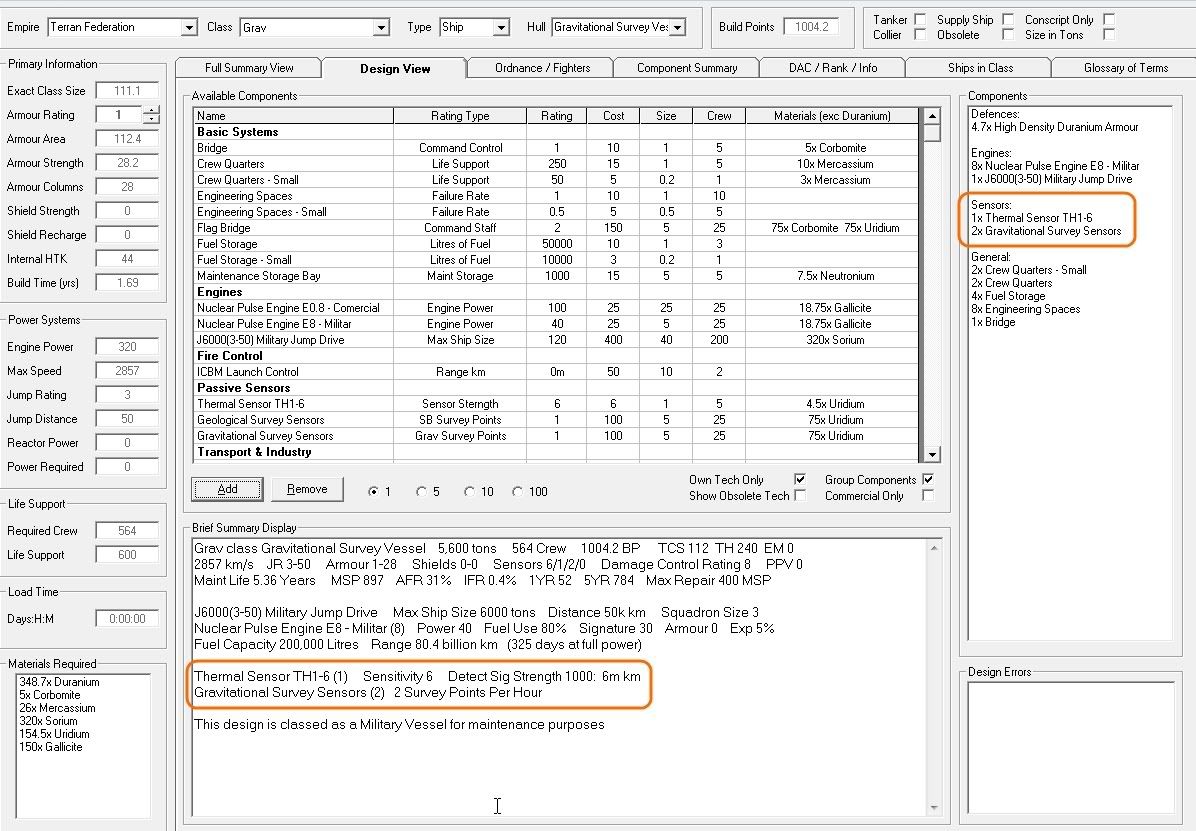Open the Hull dropdown for Gravitational Survey Vessel
1196x831 pixels.
(677, 27)
